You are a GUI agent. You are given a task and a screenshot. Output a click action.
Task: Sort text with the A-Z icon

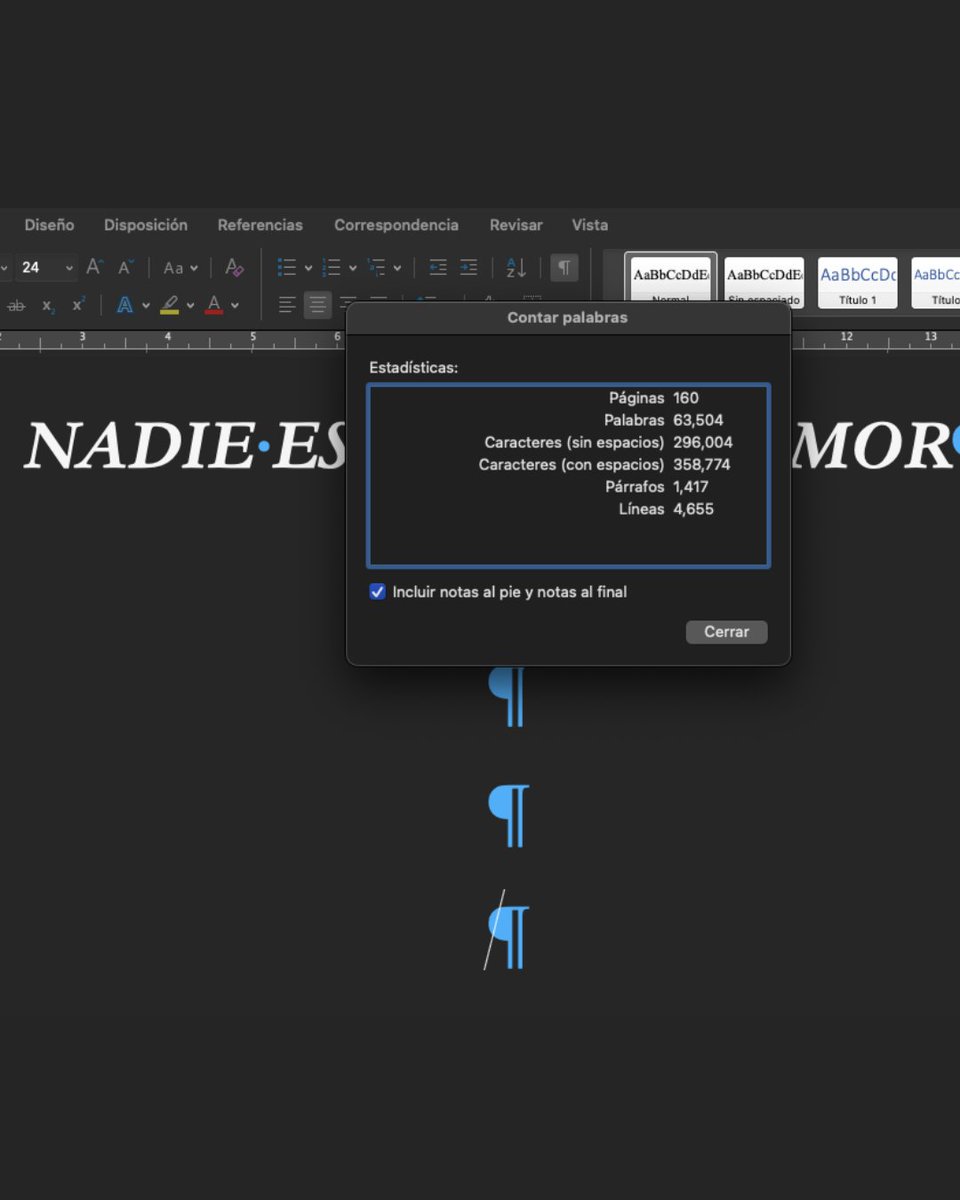coord(516,267)
